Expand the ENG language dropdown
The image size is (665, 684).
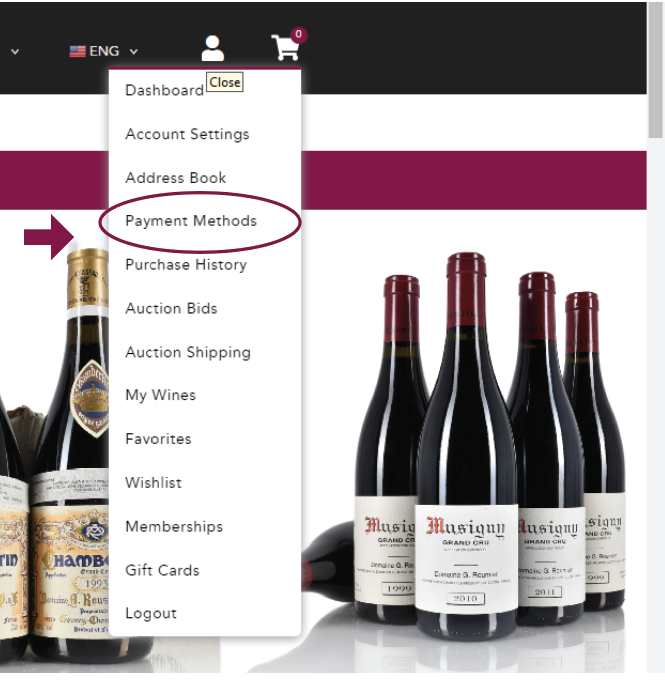104,51
